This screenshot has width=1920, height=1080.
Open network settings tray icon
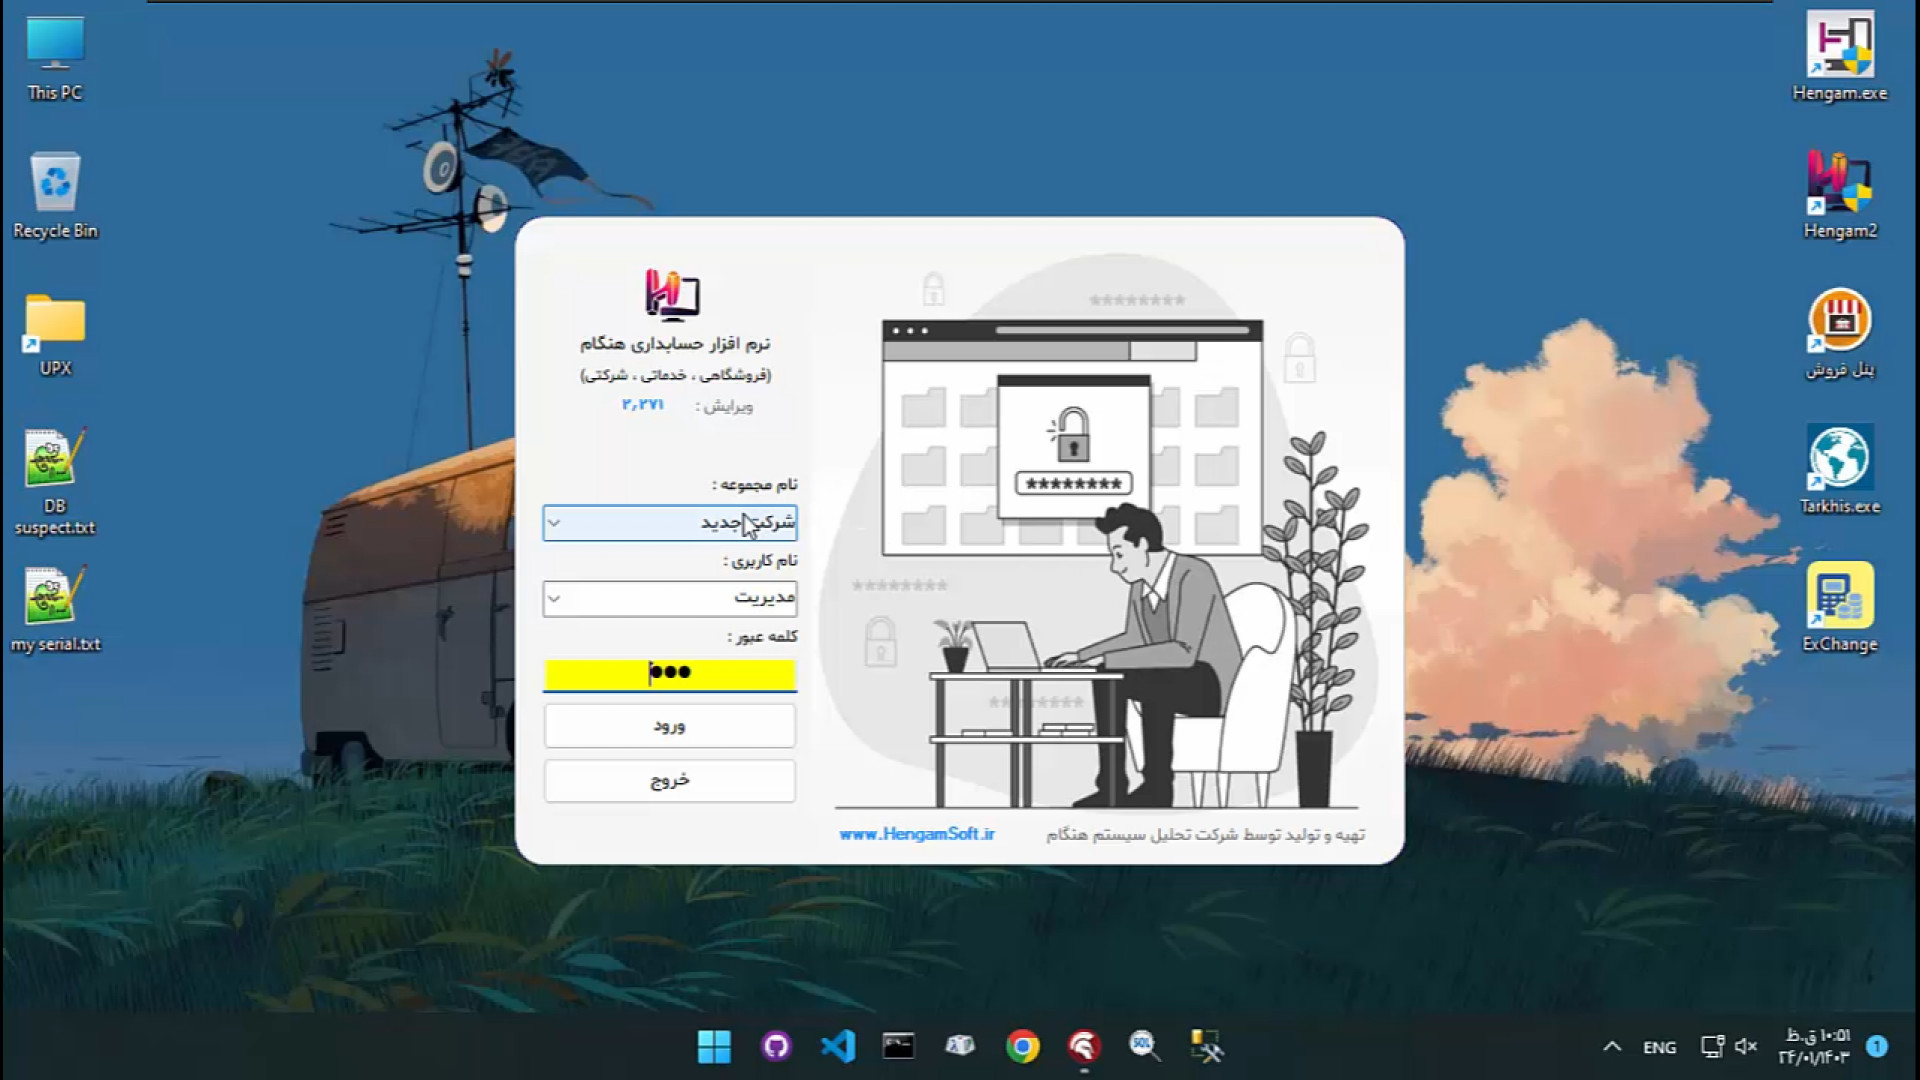[1712, 1047]
